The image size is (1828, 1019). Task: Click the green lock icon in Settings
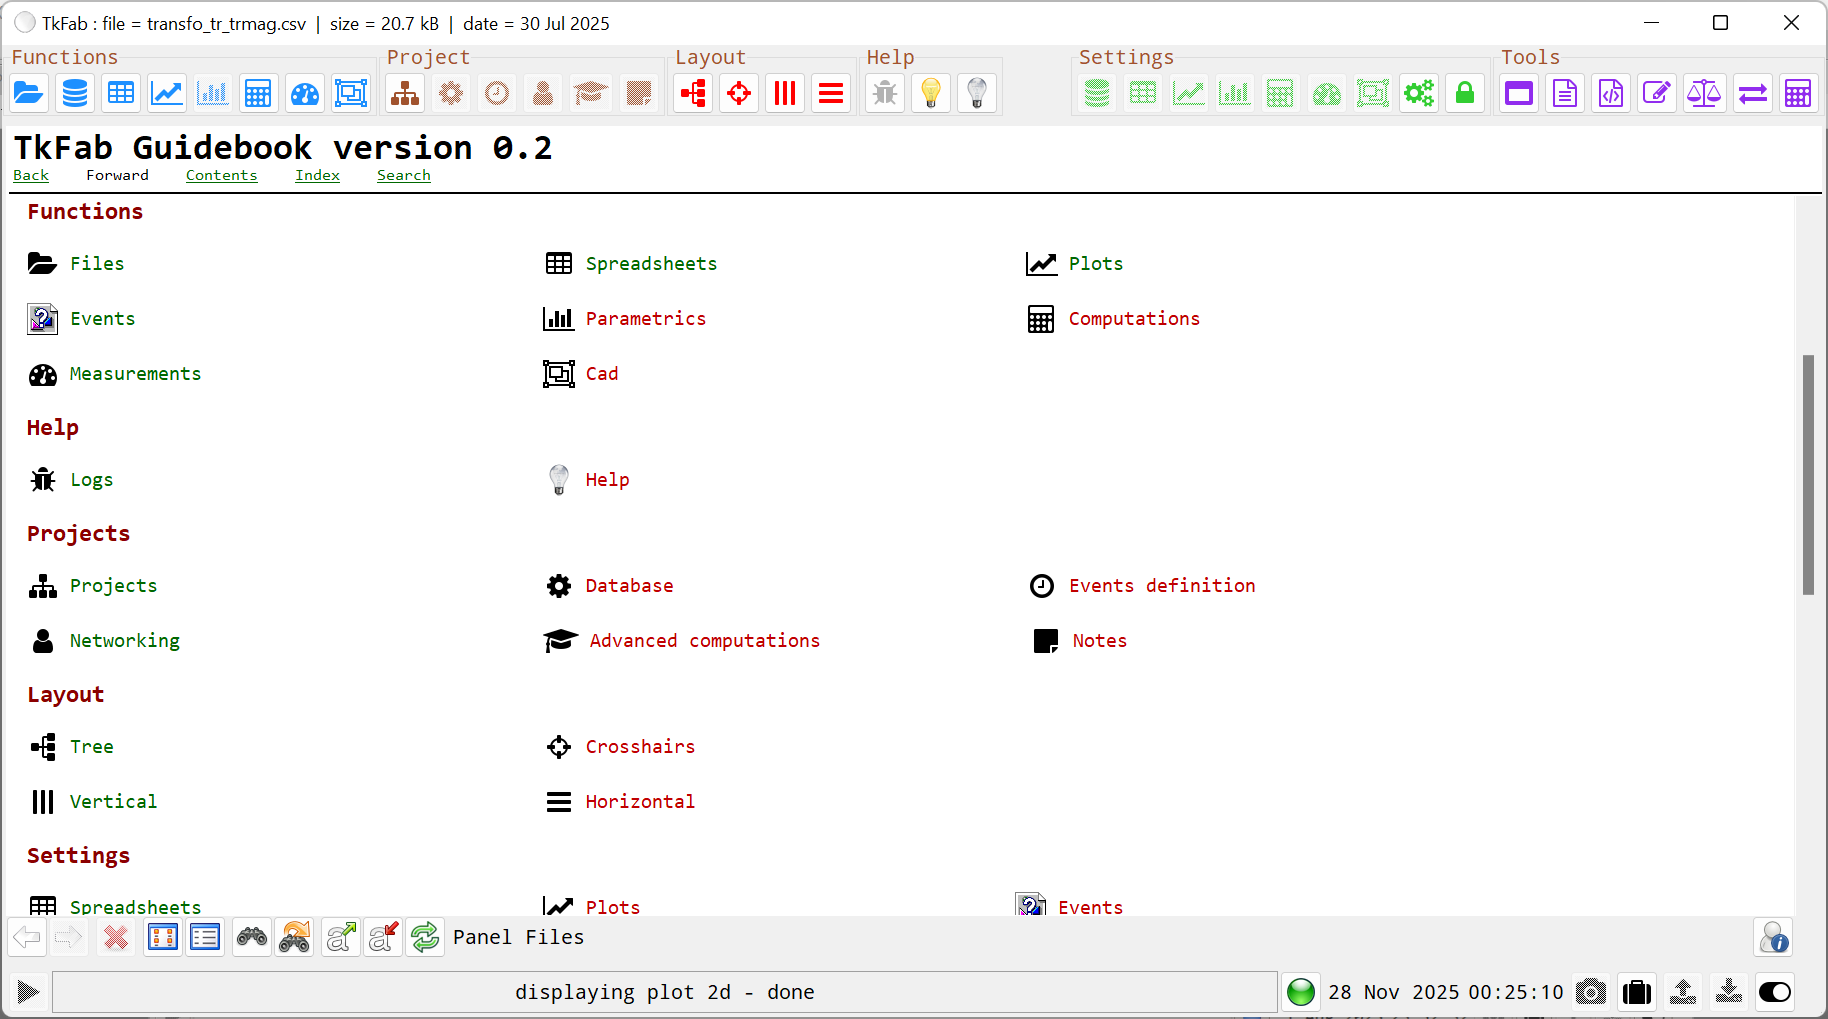tap(1465, 93)
